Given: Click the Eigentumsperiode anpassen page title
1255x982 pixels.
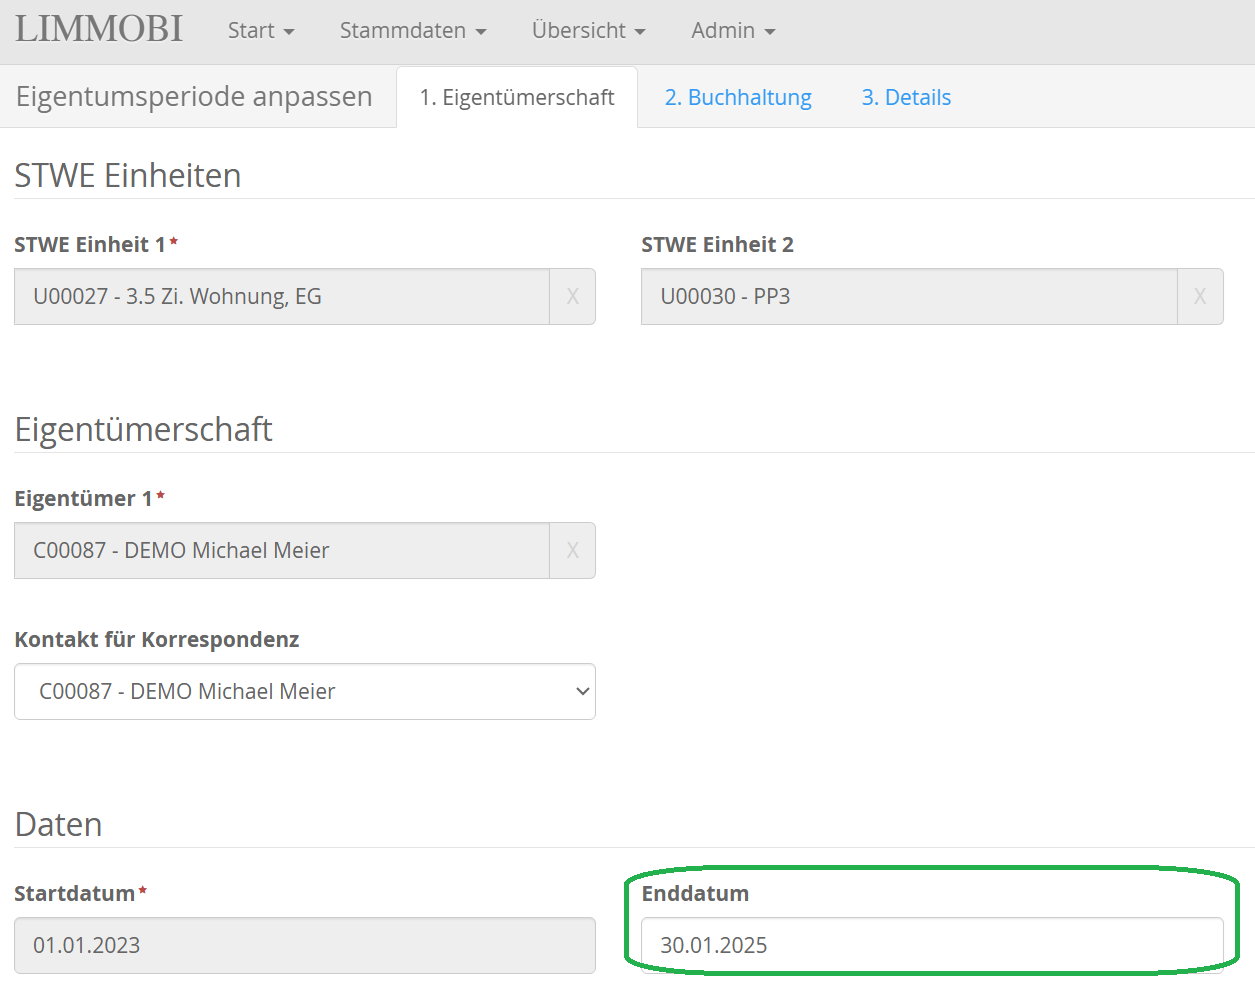Looking at the screenshot, I should coord(194,97).
